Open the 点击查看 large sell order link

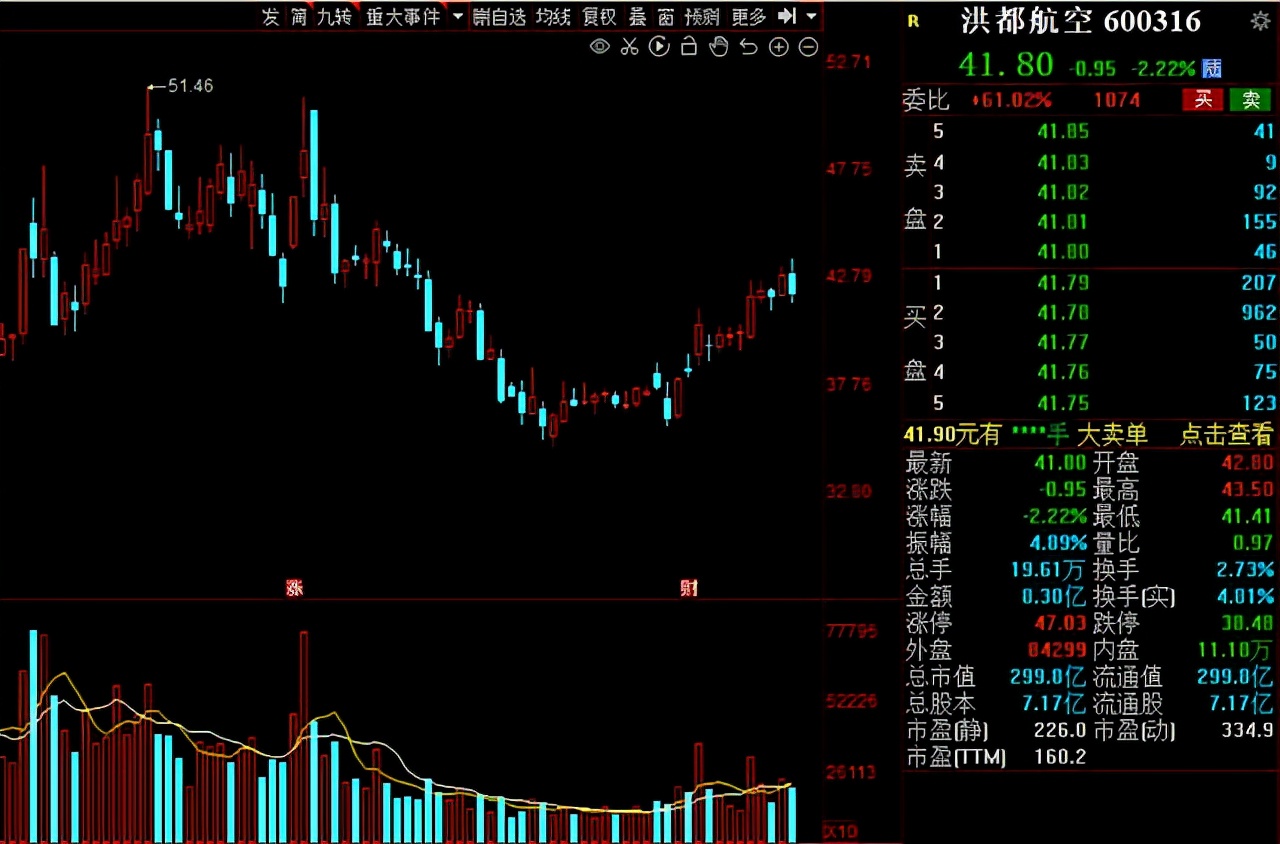1225,436
